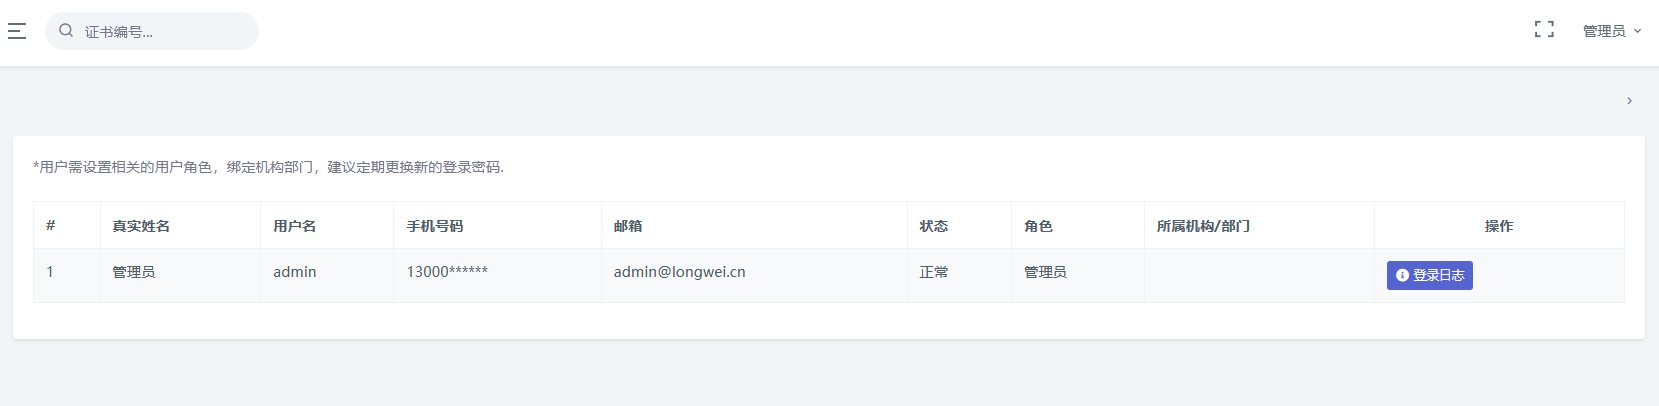Expand the right chevron arrow below header
The image size is (1659, 406).
click(x=1629, y=101)
